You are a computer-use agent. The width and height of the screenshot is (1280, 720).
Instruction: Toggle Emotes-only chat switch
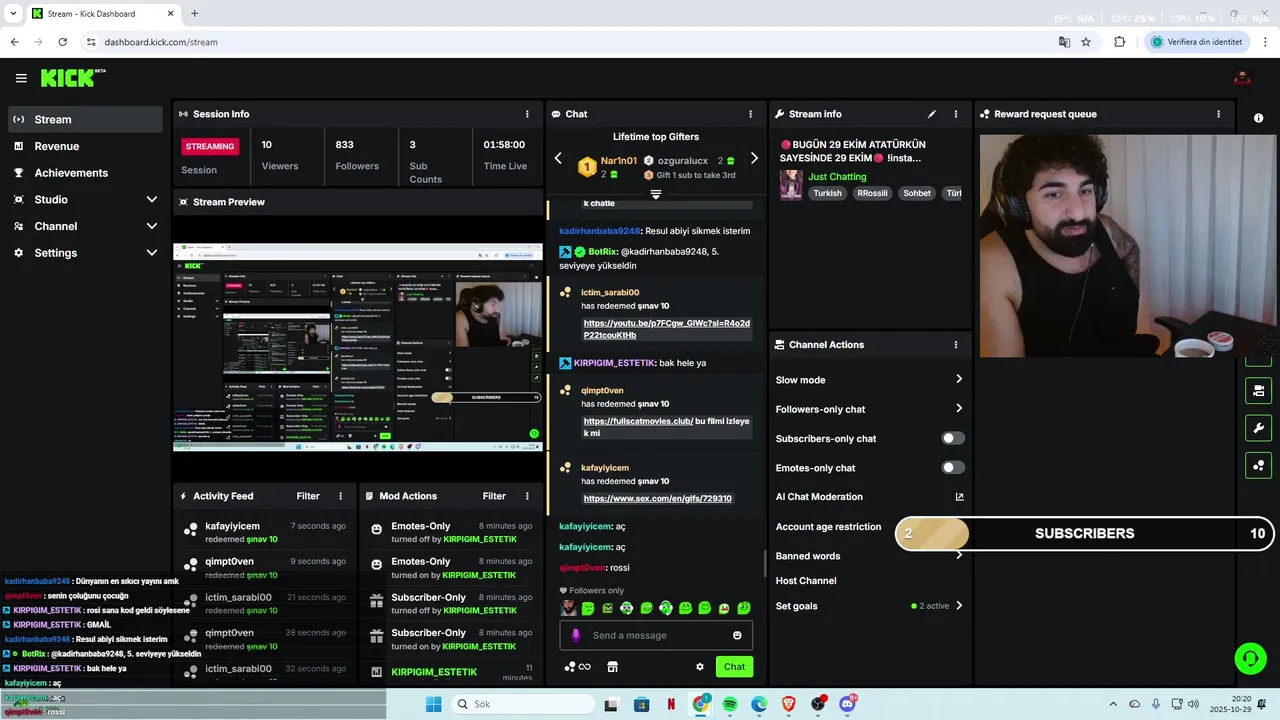(953, 467)
